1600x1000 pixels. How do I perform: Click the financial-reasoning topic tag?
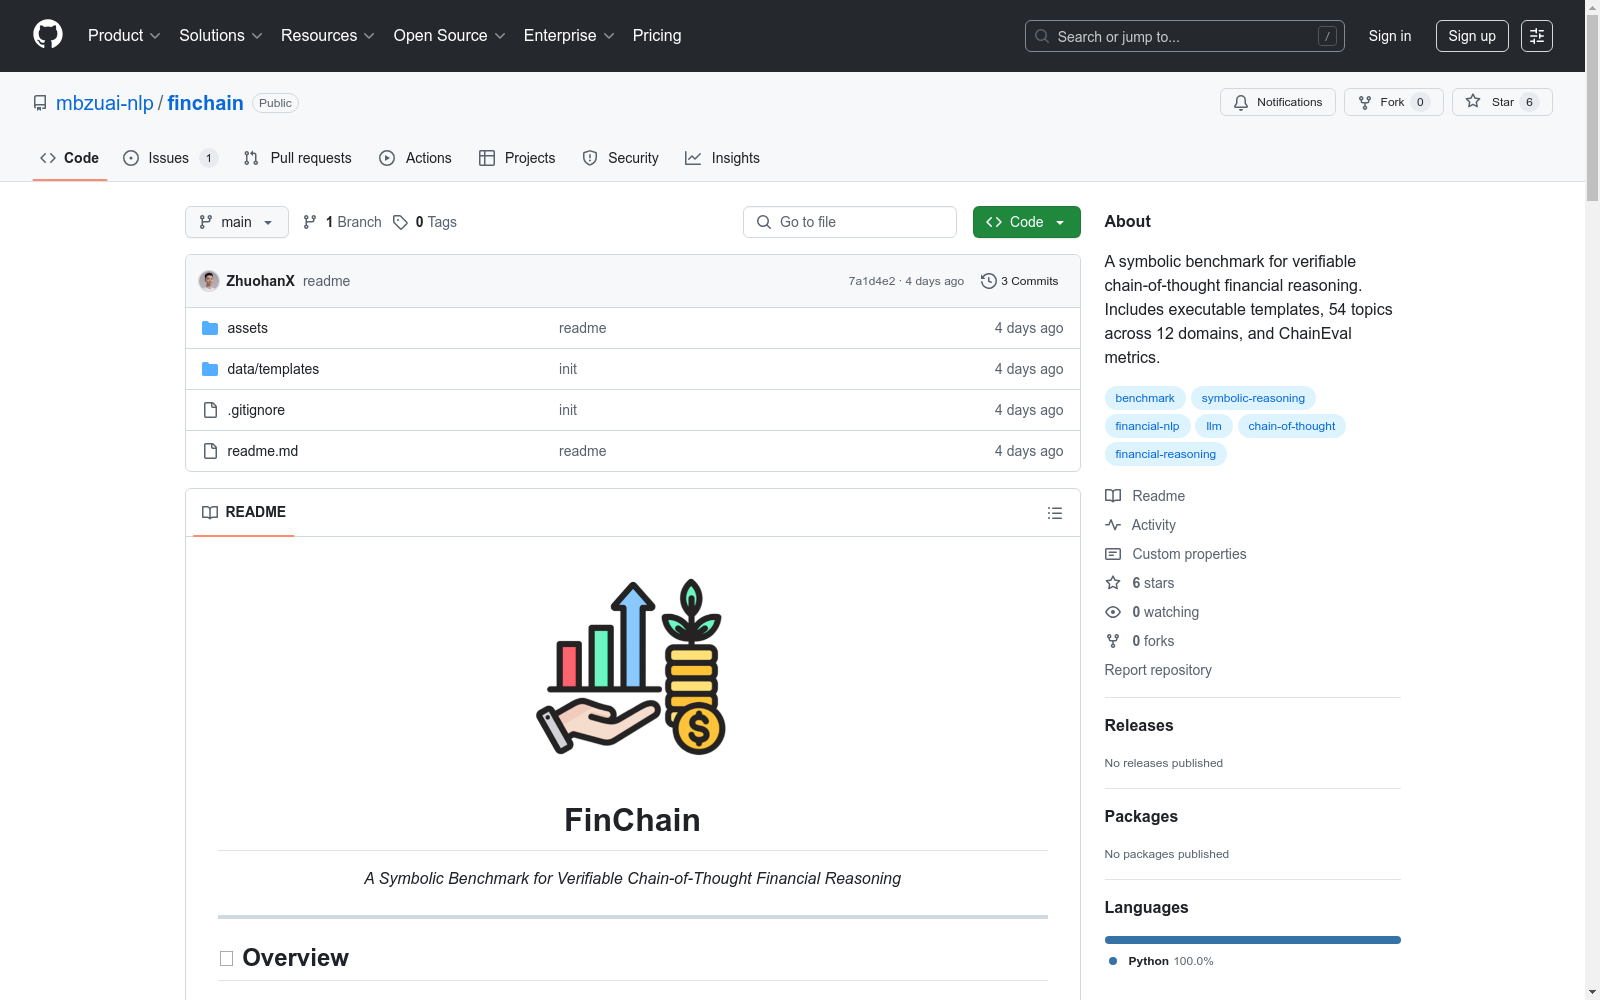click(x=1166, y=454)
